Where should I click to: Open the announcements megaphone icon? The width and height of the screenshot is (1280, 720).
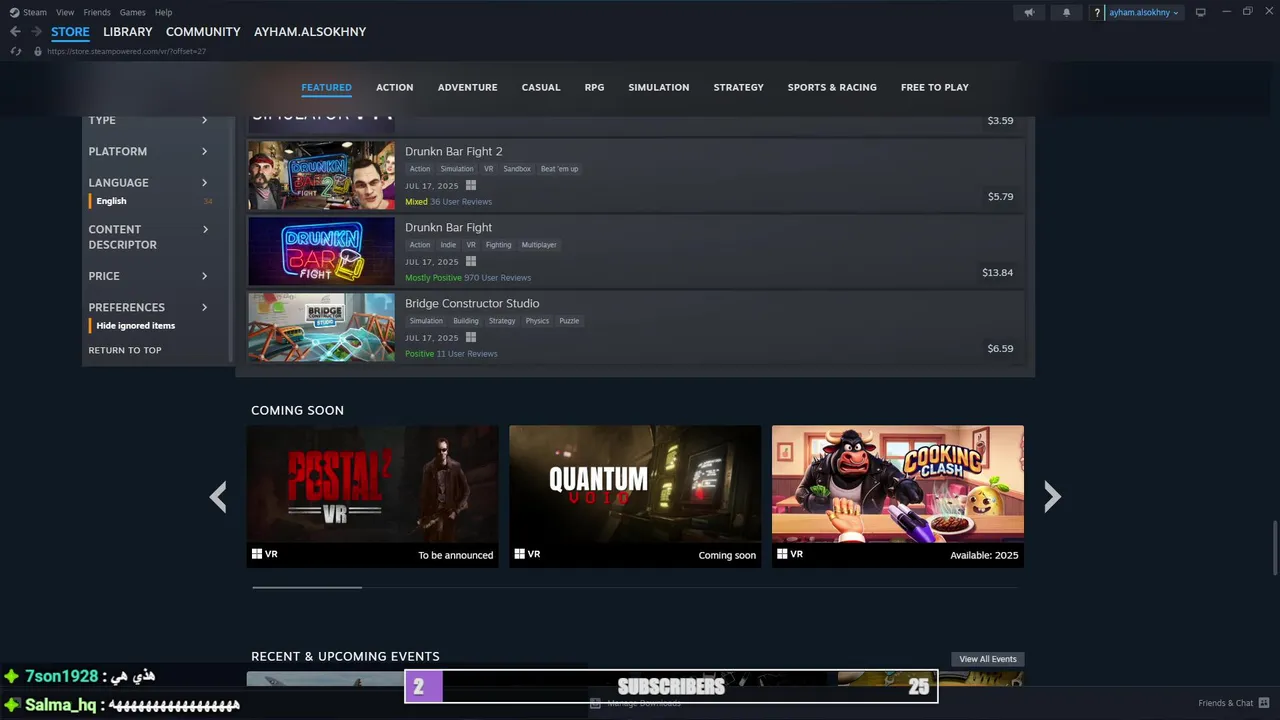click(x=1029, y=12)
